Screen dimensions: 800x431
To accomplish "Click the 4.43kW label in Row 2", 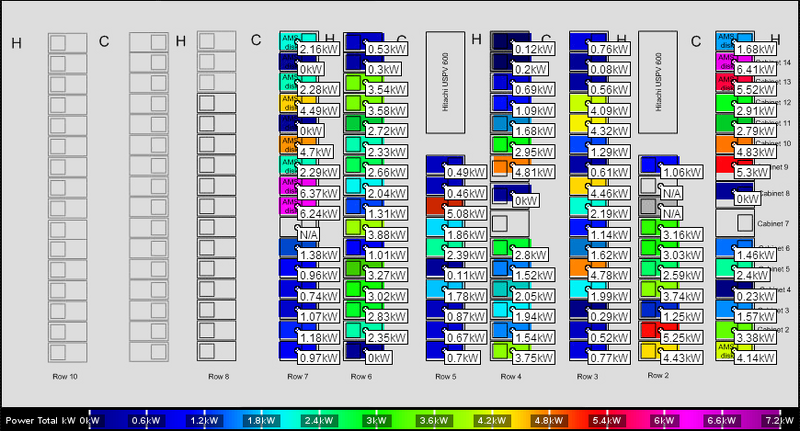I will point(682,358).
